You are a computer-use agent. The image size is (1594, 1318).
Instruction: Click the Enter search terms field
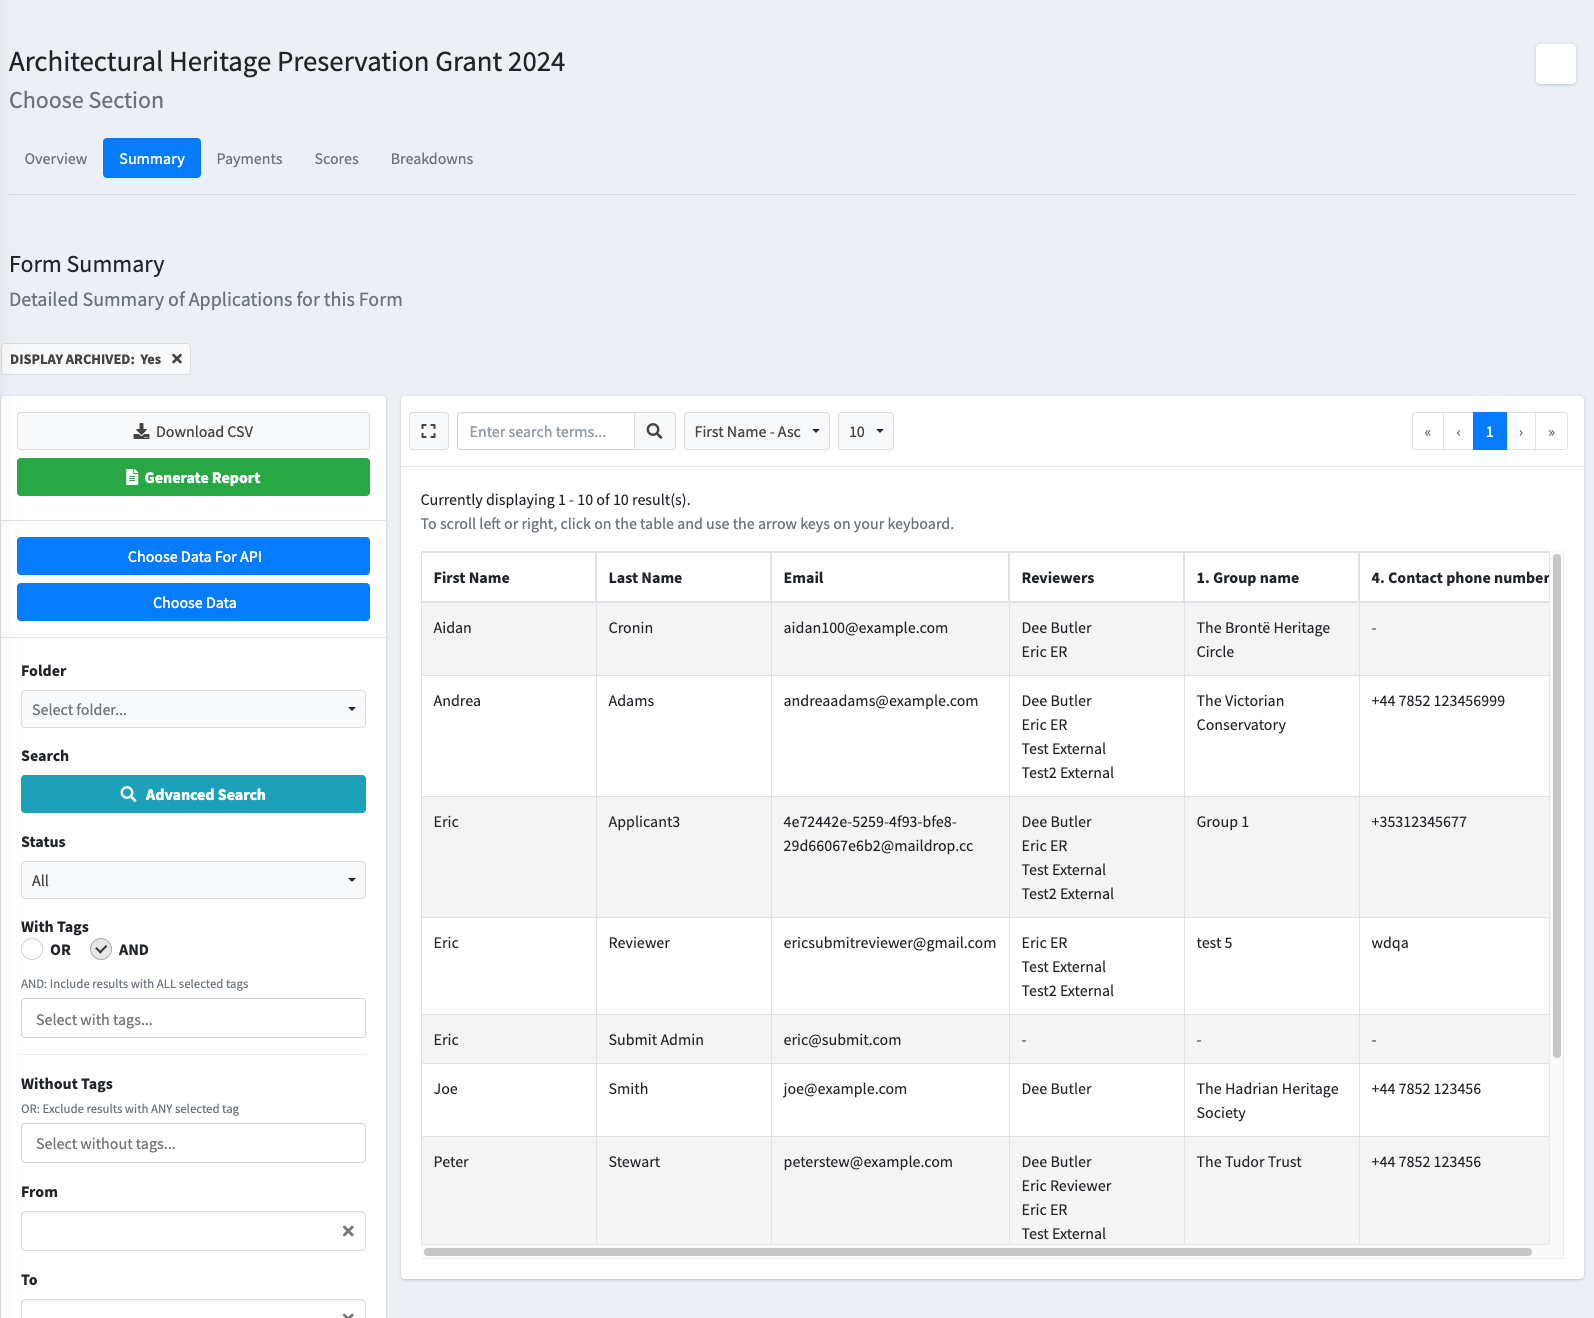click(545, 431)
